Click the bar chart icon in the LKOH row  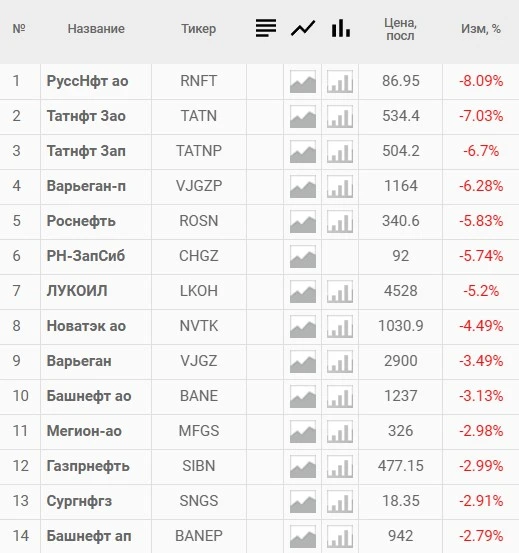tap(340, 292)
